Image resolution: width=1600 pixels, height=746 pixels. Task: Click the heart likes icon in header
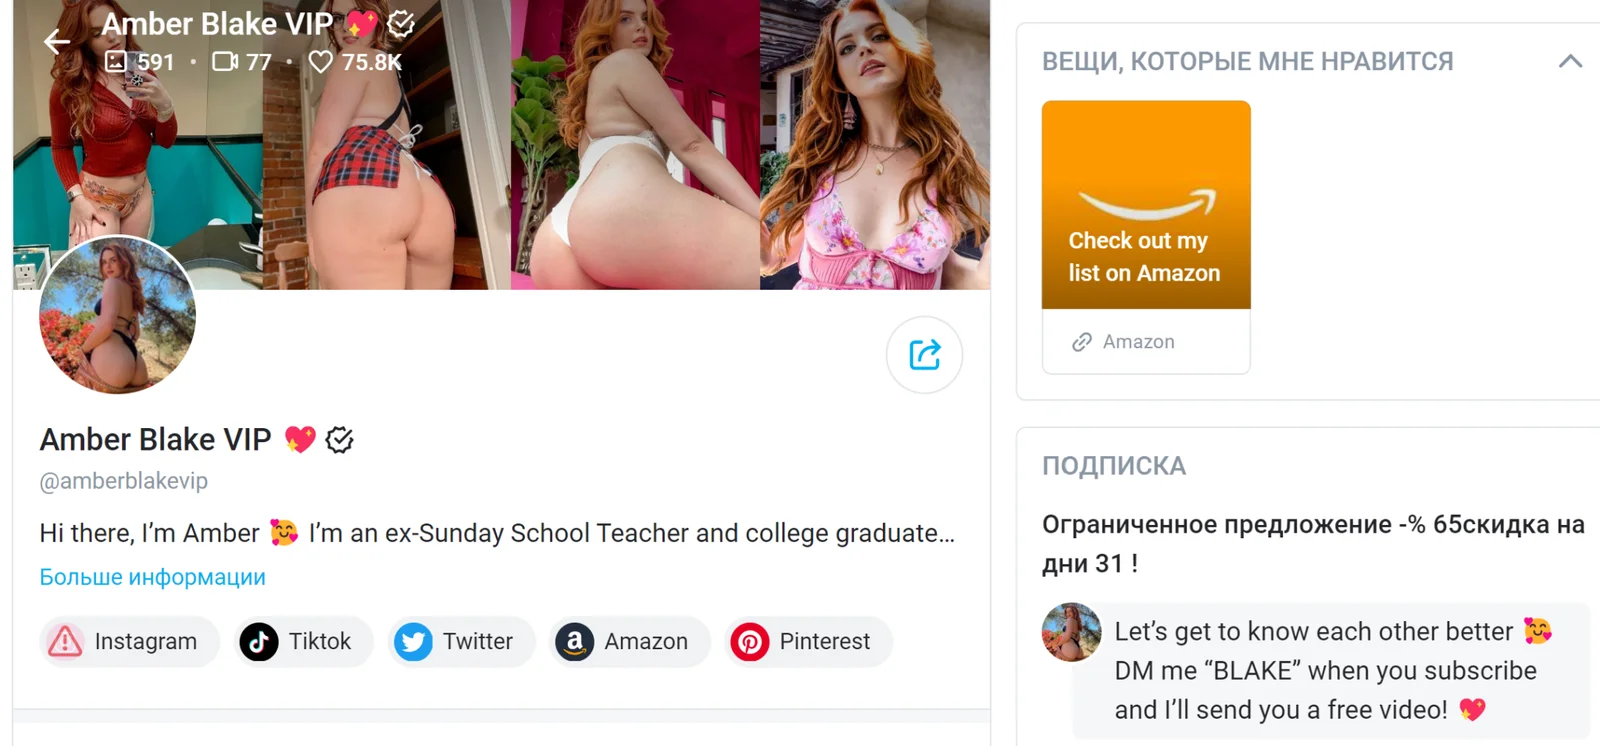pos(320,62)
